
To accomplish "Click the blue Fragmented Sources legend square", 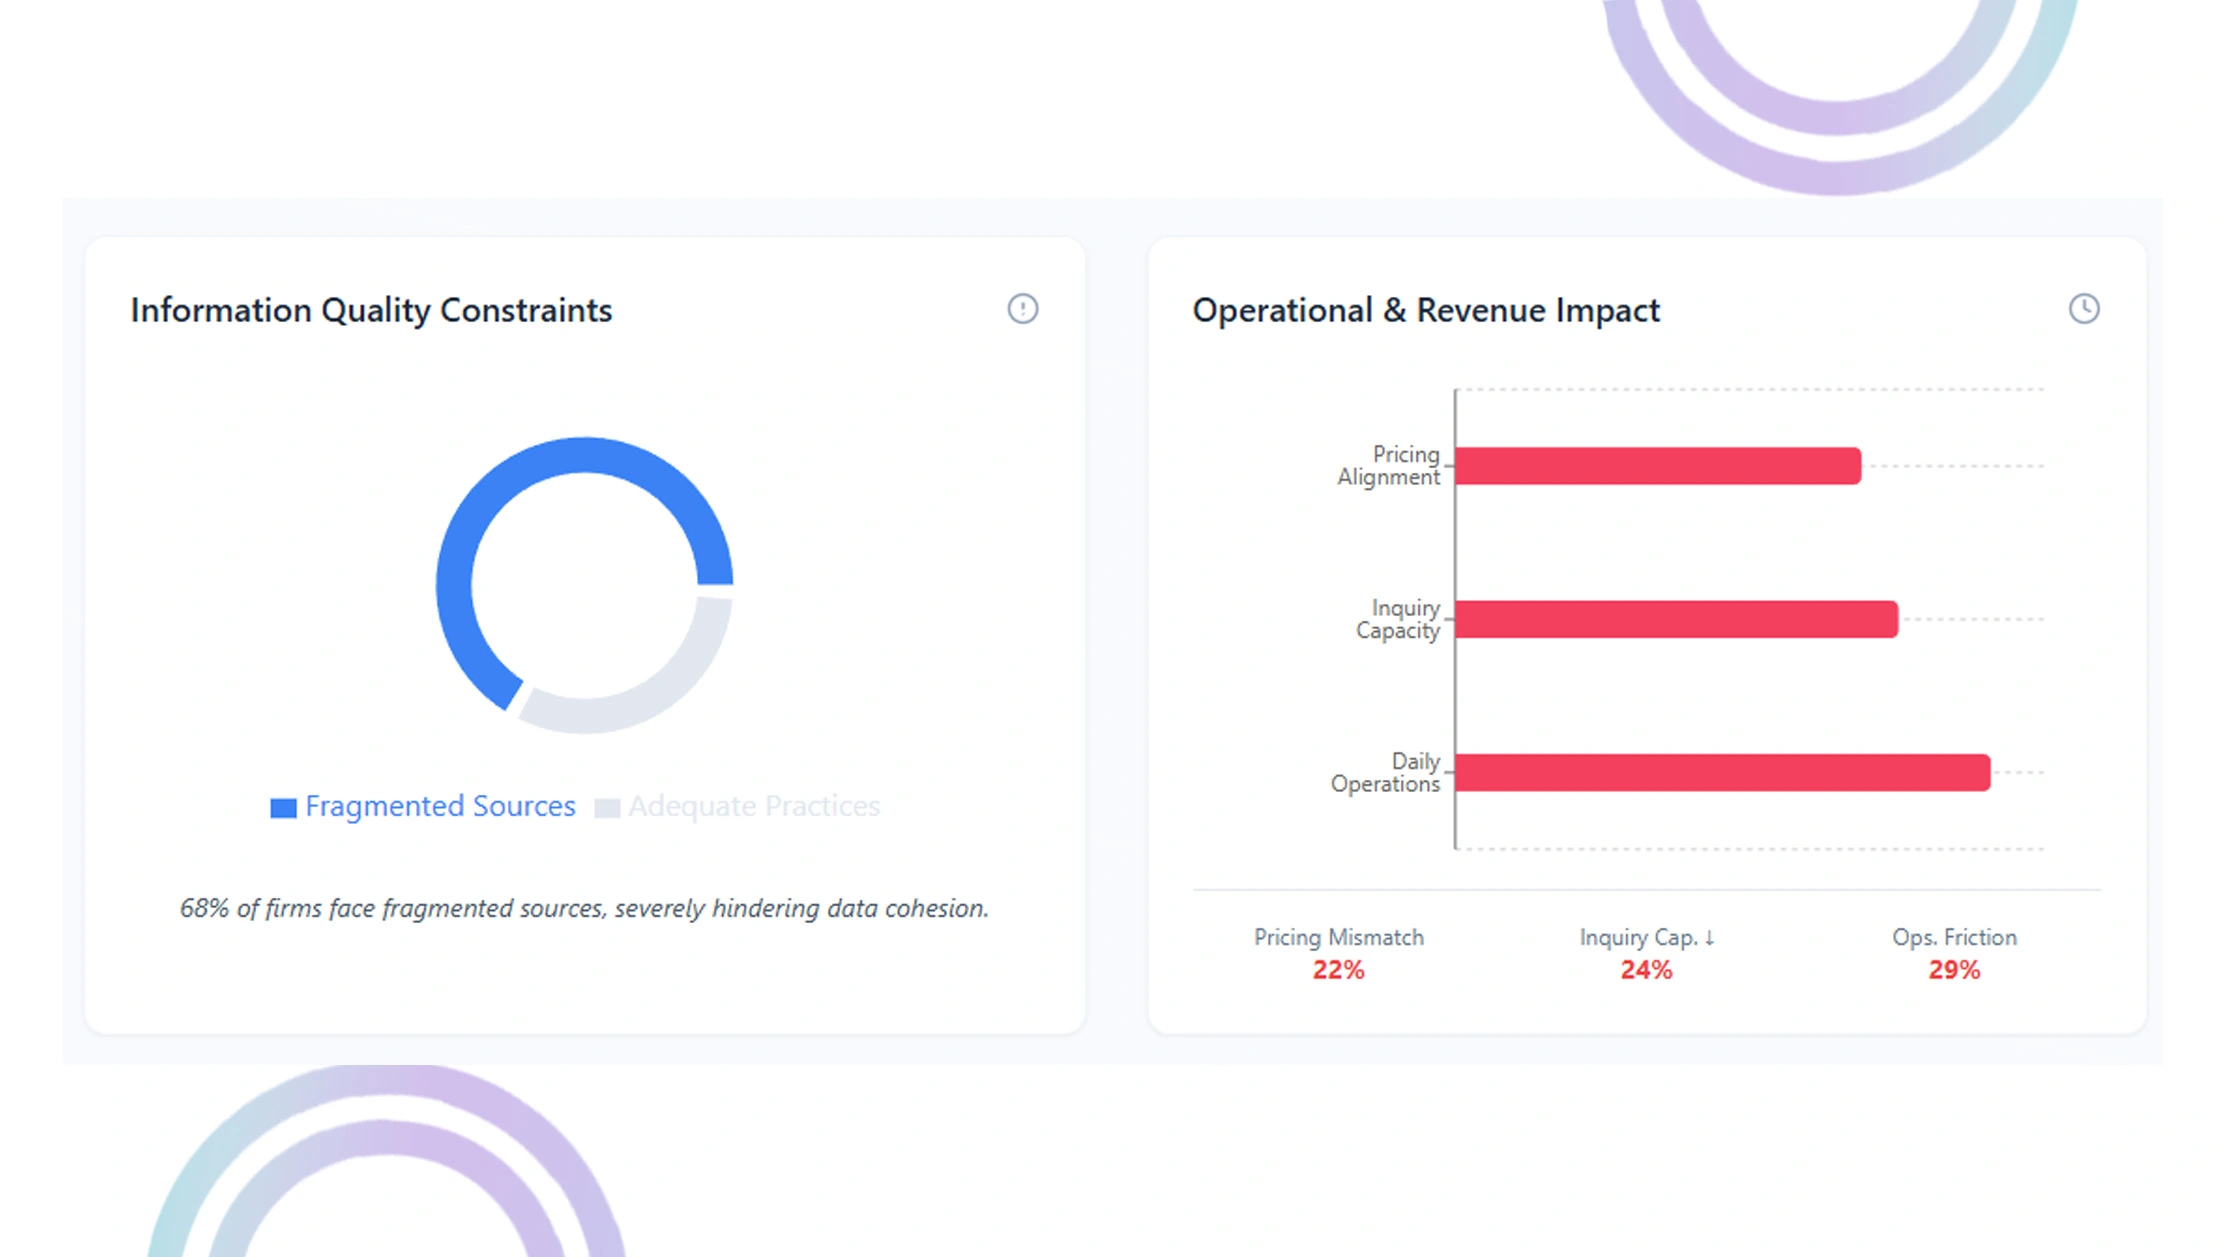I will click(x=283, y=808).
